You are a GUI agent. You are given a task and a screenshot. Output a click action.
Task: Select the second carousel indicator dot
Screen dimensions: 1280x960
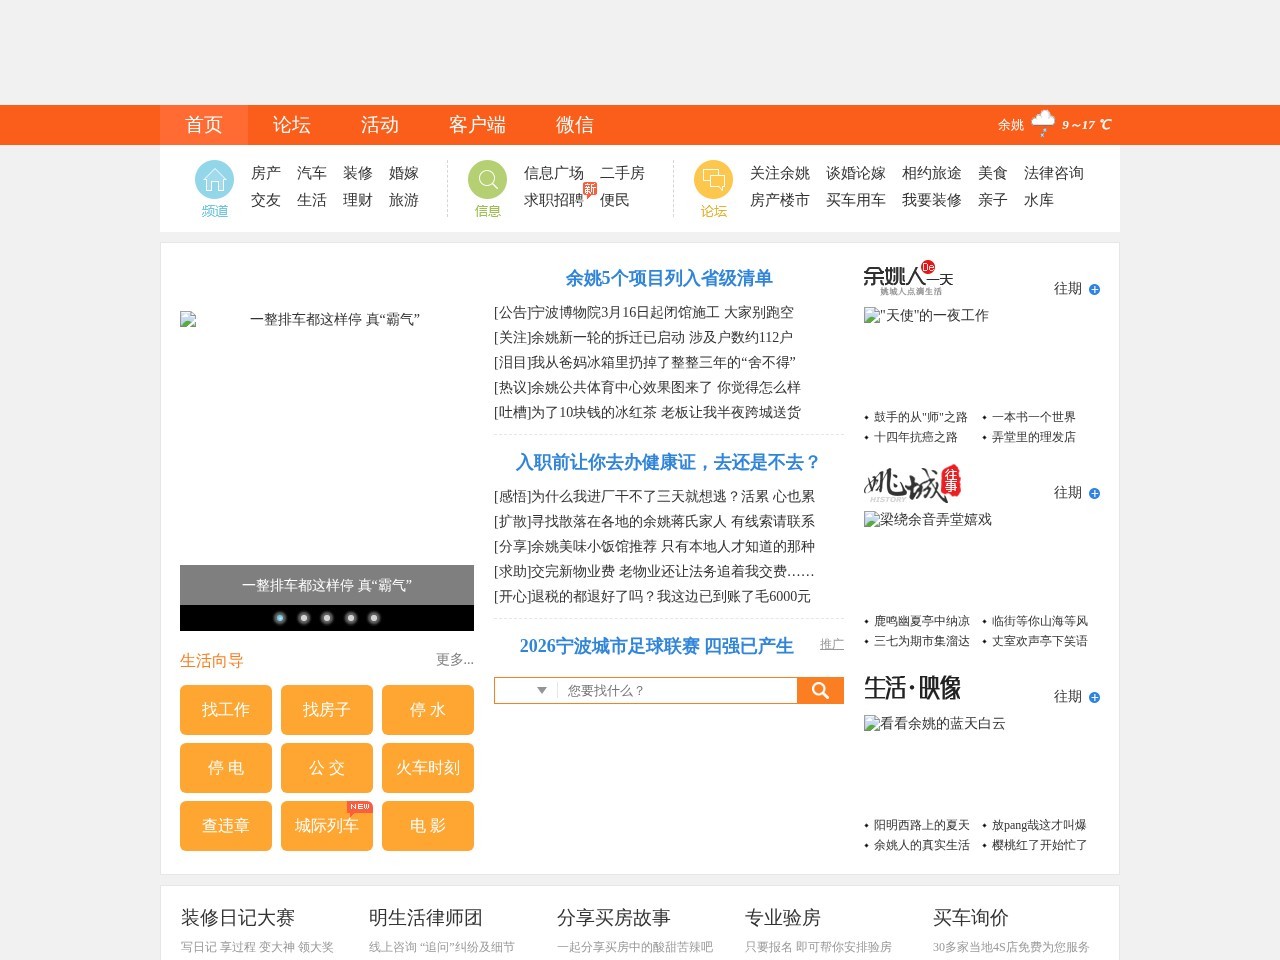pos(304,619)
